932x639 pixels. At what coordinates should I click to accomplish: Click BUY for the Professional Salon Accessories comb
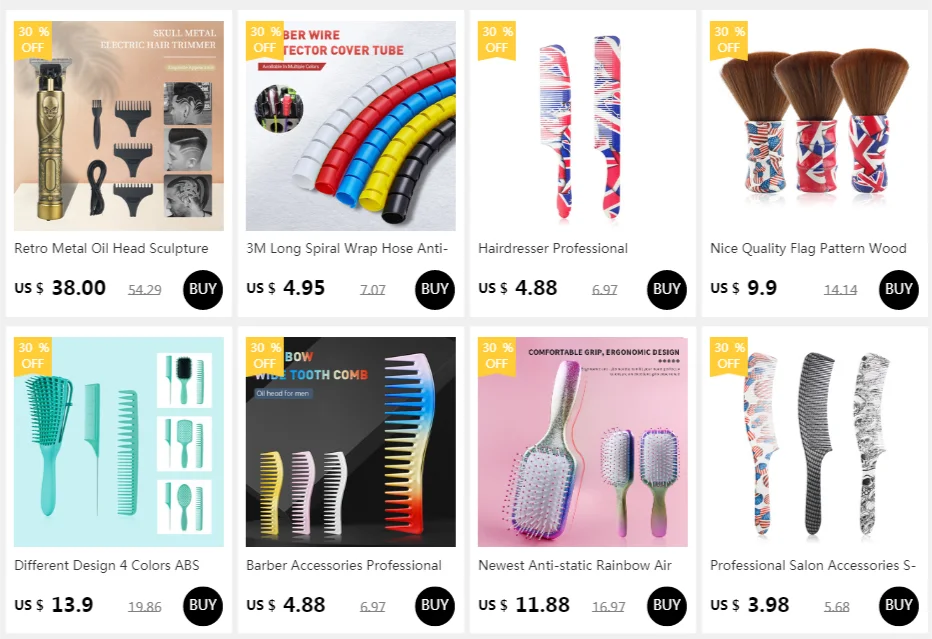coord(898,606)
